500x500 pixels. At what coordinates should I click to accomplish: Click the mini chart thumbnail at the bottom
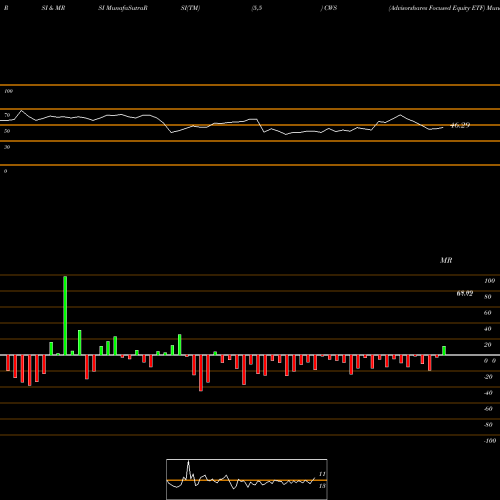coord(247,479)
